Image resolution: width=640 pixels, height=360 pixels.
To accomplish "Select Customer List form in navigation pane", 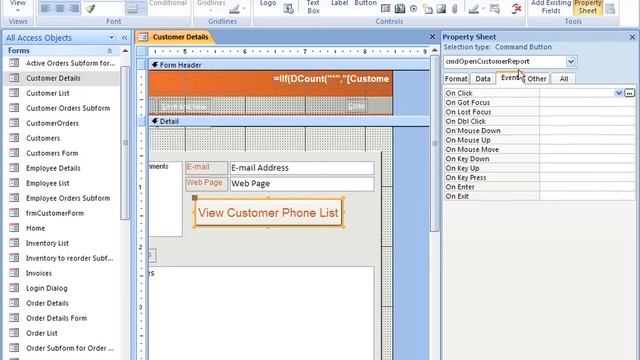I will coord(62,93).
